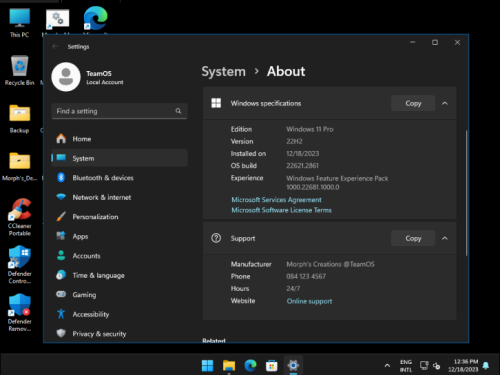Collapse the Windows specifications section
The image size is (500, 375).
[x=445, y=103]
